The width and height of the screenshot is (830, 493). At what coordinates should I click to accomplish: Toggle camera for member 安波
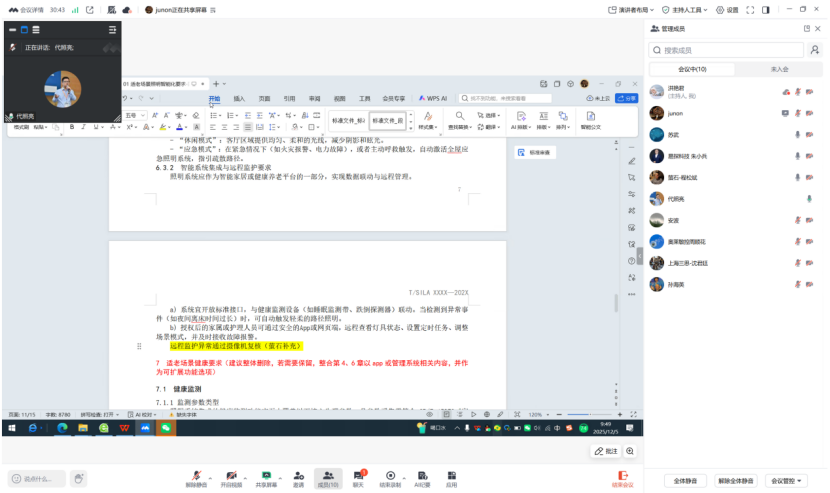809,220
